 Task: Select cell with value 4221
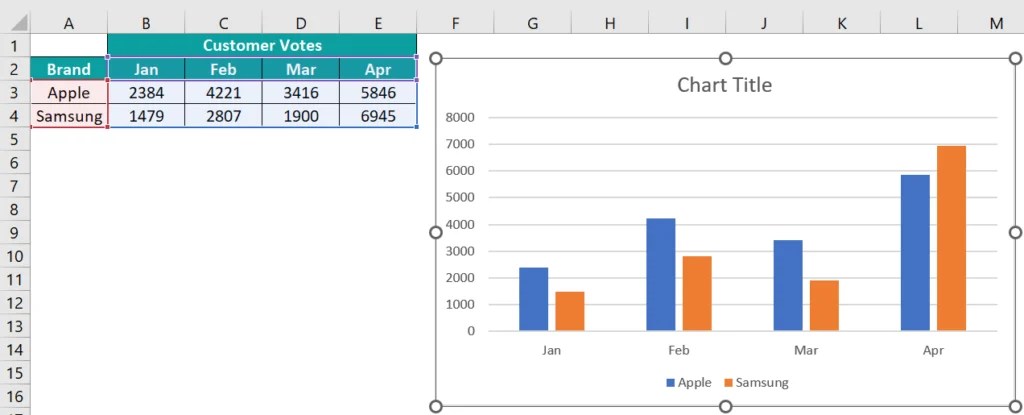point(223,92)
